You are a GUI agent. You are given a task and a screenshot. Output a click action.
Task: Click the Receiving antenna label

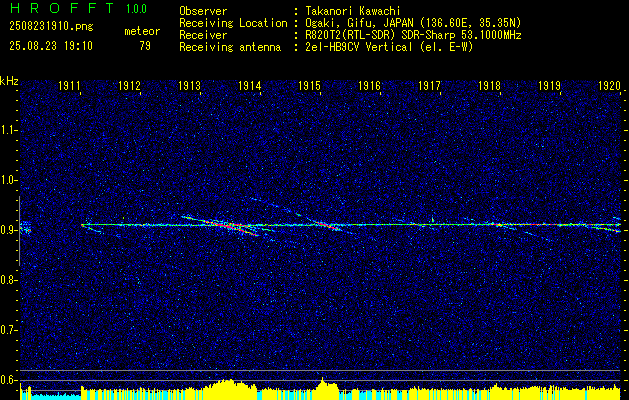pos(230,47)
